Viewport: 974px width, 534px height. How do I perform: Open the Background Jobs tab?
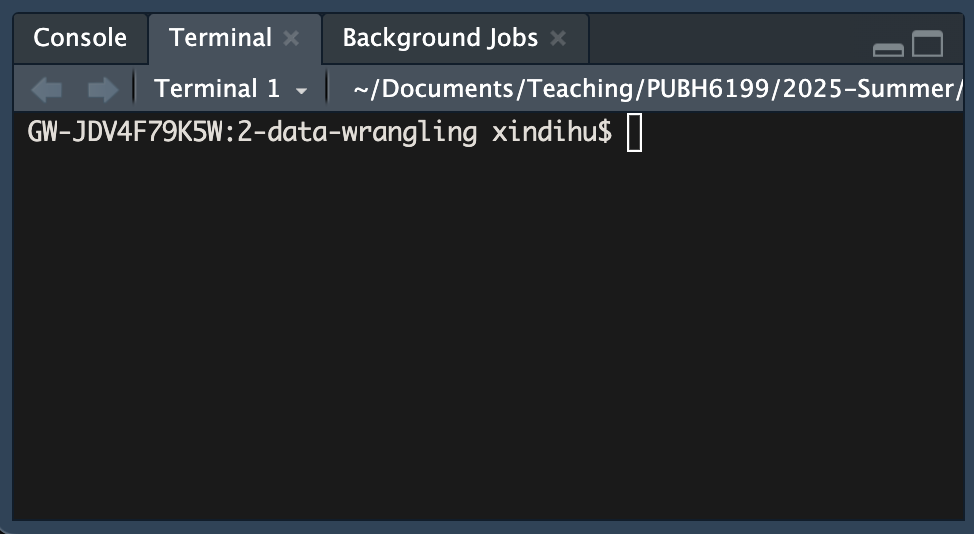click(x=440, y=39)
